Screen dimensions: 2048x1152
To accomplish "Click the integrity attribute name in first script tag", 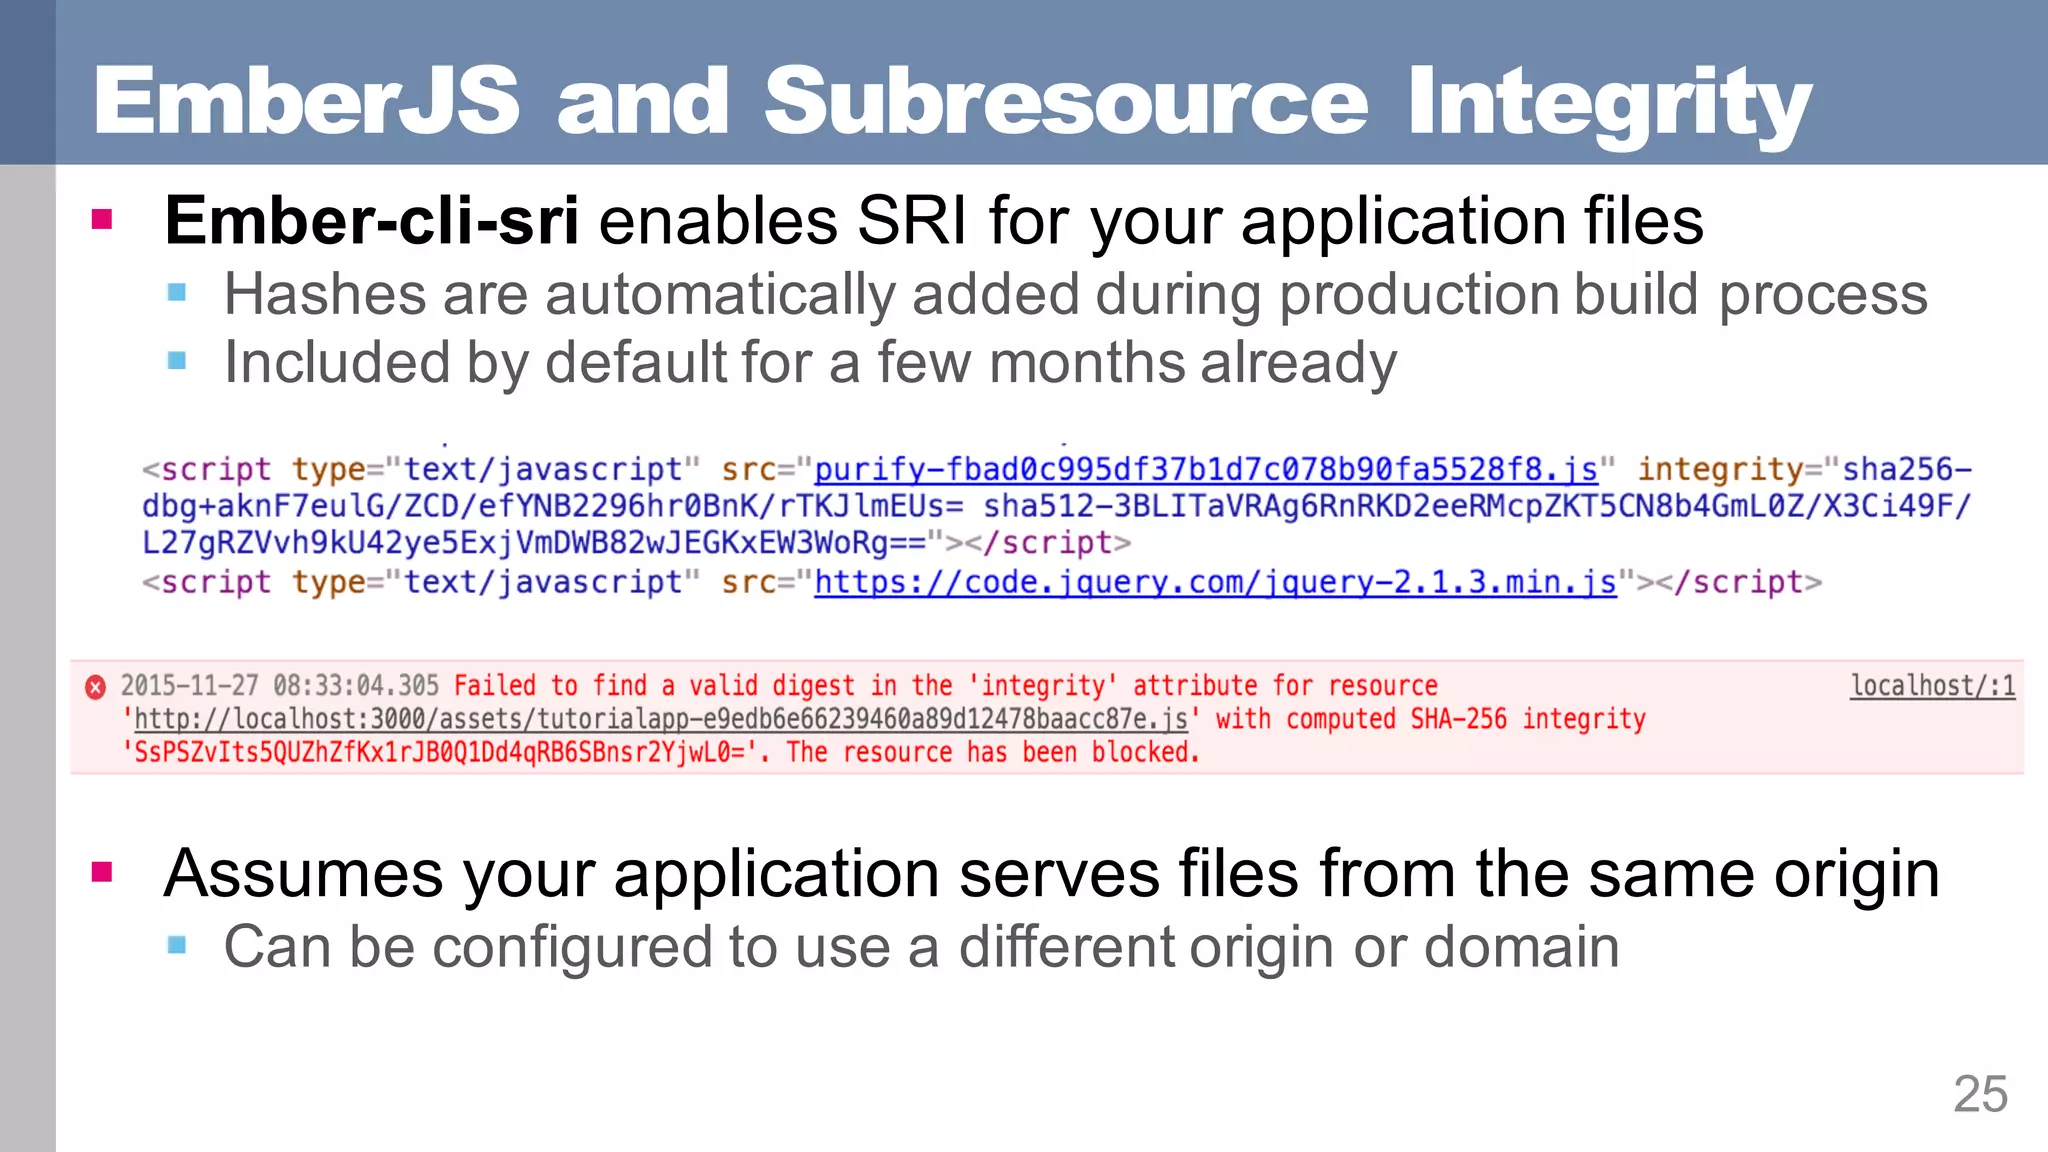I will 1720,469.
